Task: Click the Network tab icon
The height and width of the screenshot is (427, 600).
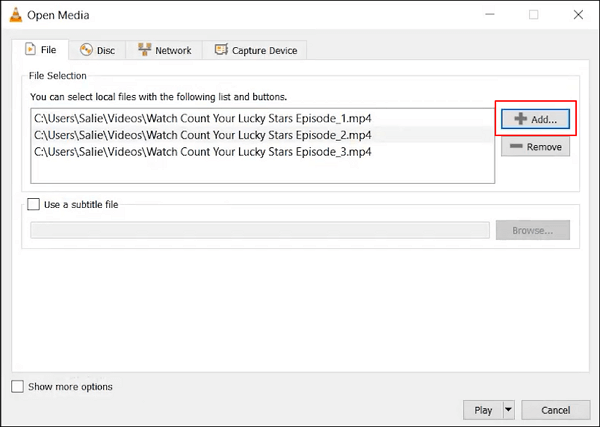Action: (x=145, y=50)
